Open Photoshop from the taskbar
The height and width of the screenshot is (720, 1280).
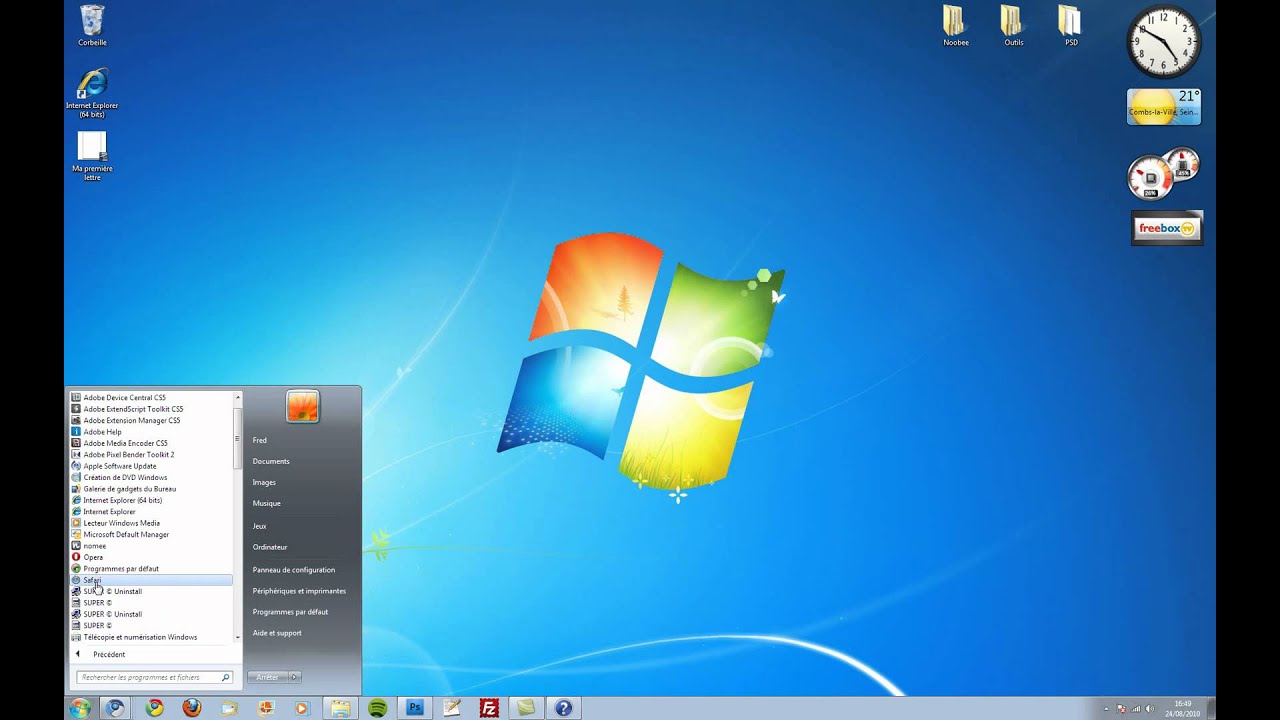414,708
